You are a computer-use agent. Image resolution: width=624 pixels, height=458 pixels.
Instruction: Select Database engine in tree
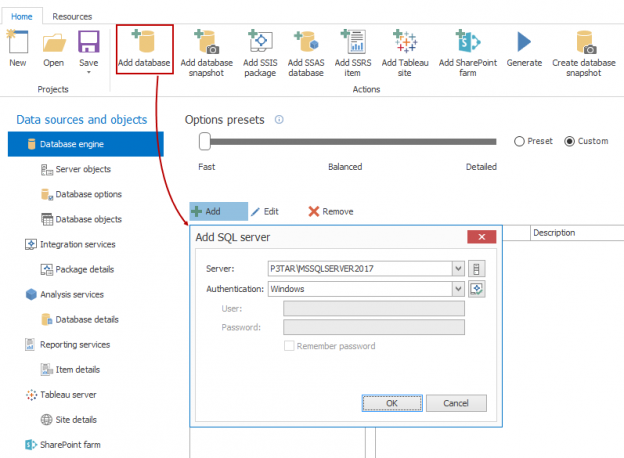pos(86,144)
